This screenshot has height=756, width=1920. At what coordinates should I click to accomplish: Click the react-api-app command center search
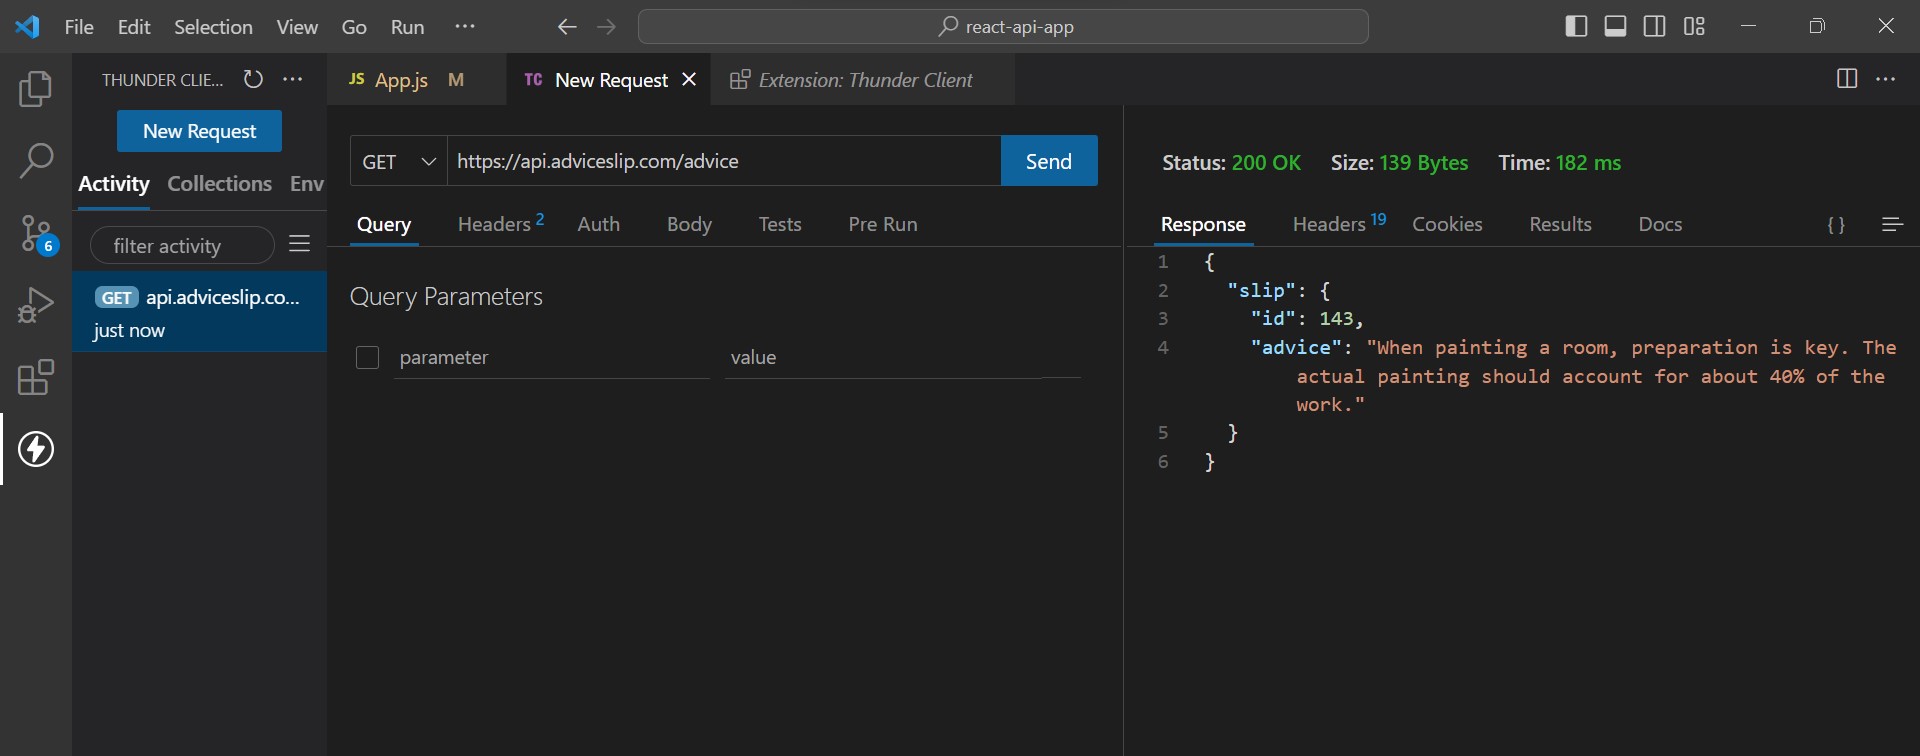click(1003, 27)
